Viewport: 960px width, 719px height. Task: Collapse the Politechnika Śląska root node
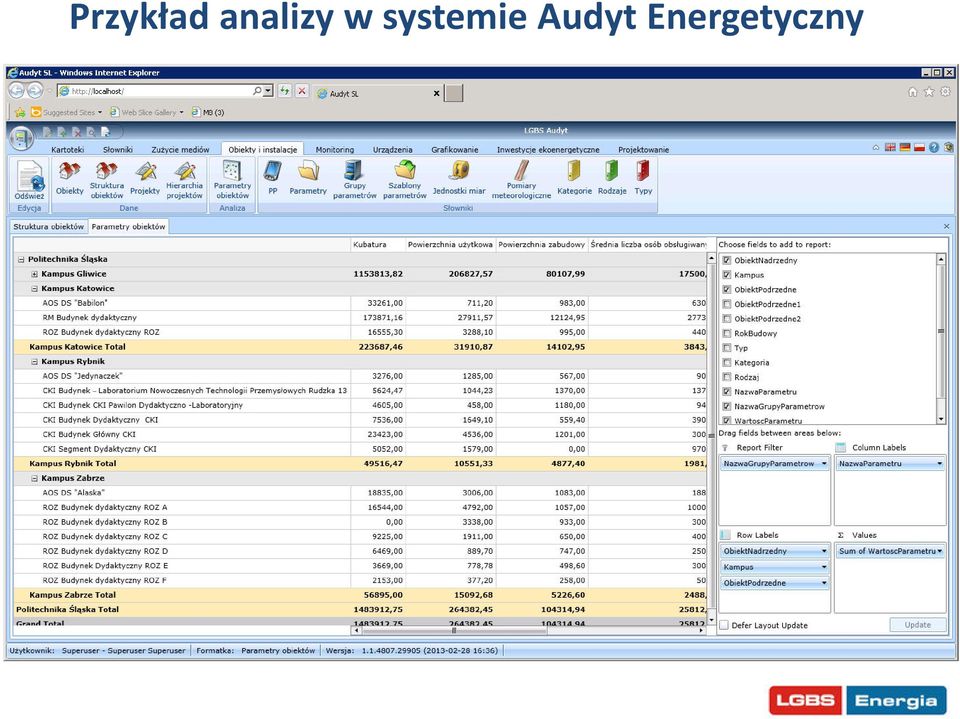click(21, 260)
